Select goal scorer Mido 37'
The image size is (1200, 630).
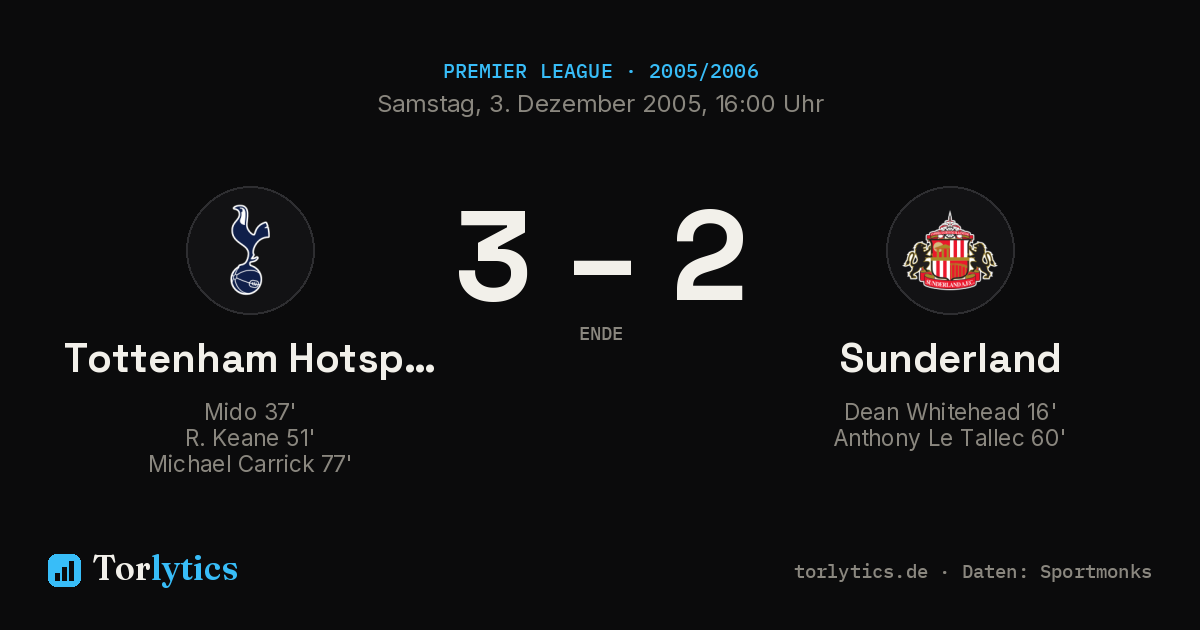tap(250, 412)
